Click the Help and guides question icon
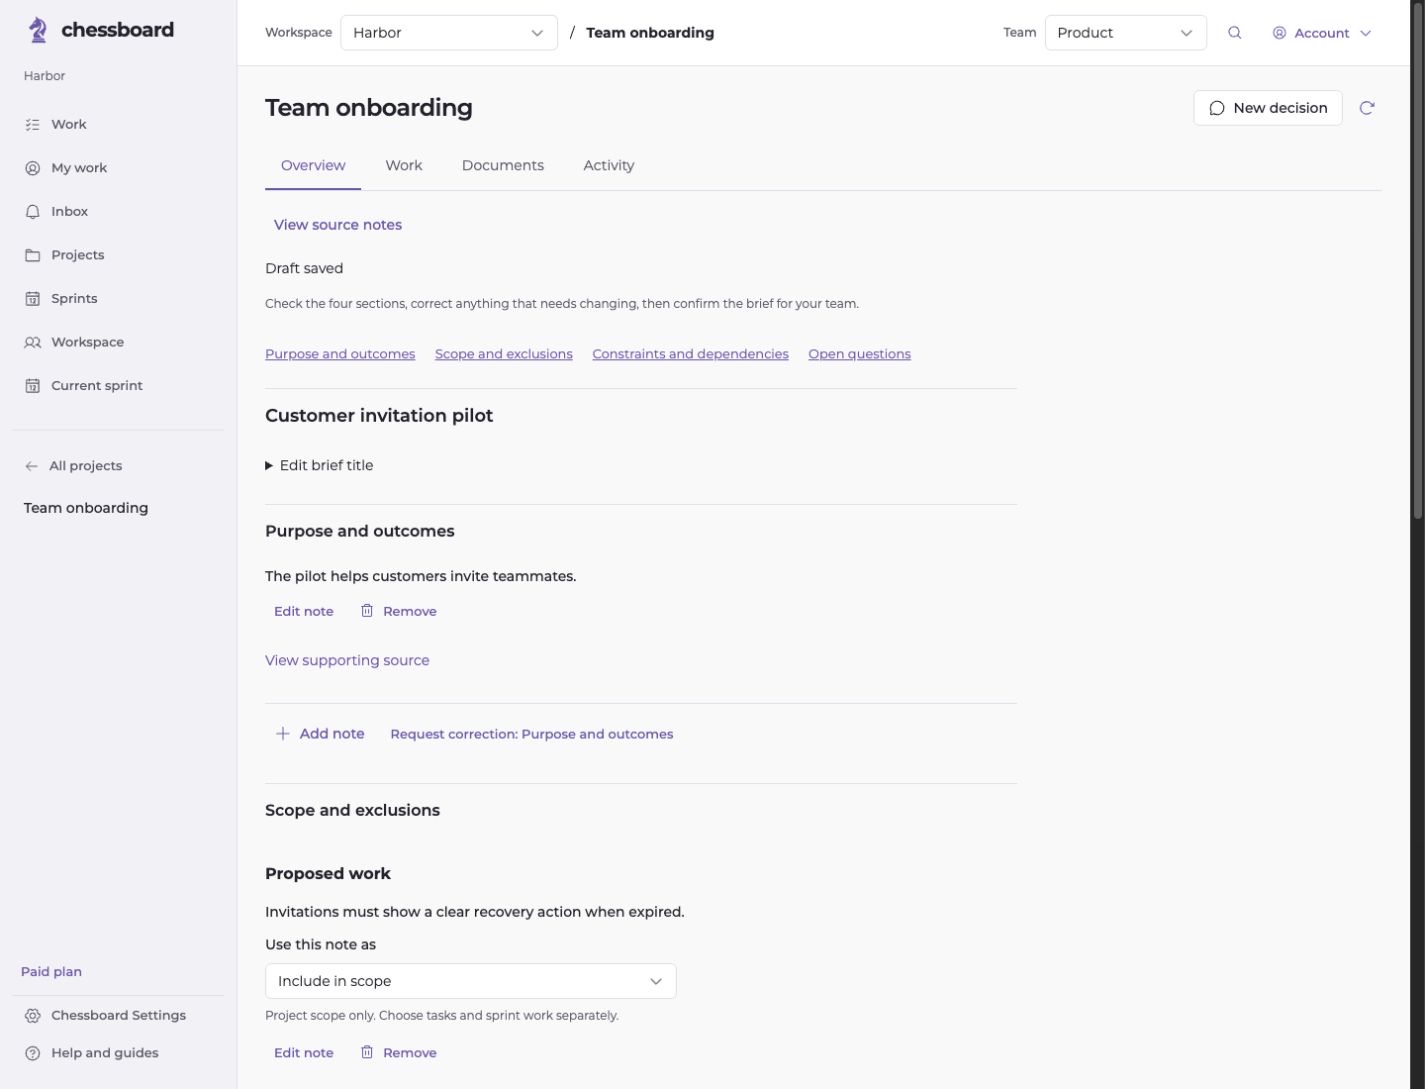This screenshot has width=1425, height=1089. (x=32, y=1053)
